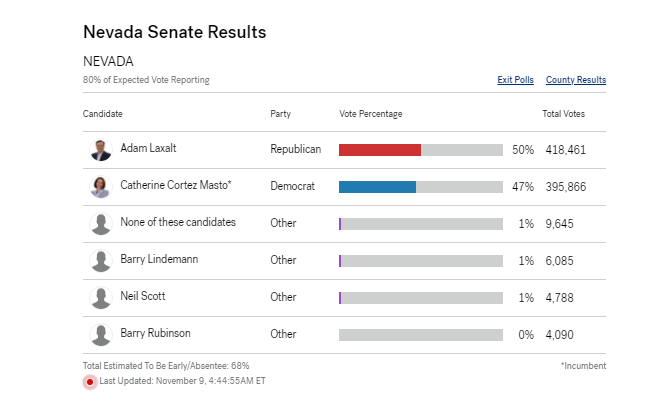The height and width of the screenshot is (412, 660).
Task: Select the Adam Laxalt name text
Action: click(x=148, y=148)
